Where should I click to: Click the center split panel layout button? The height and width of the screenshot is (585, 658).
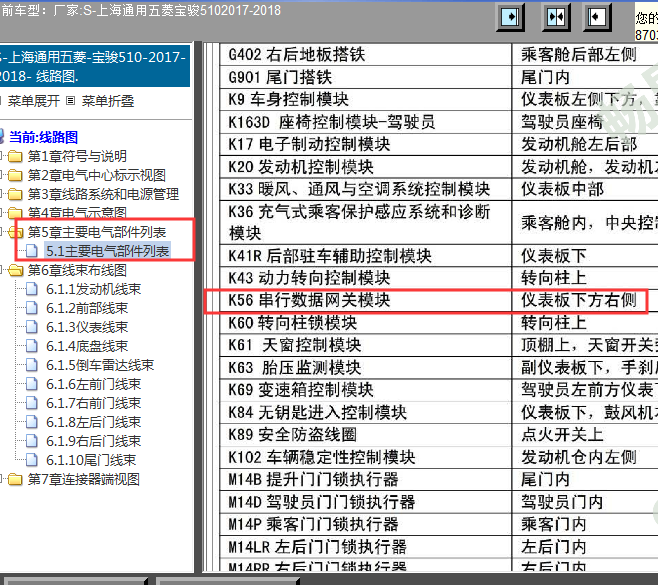556,17
